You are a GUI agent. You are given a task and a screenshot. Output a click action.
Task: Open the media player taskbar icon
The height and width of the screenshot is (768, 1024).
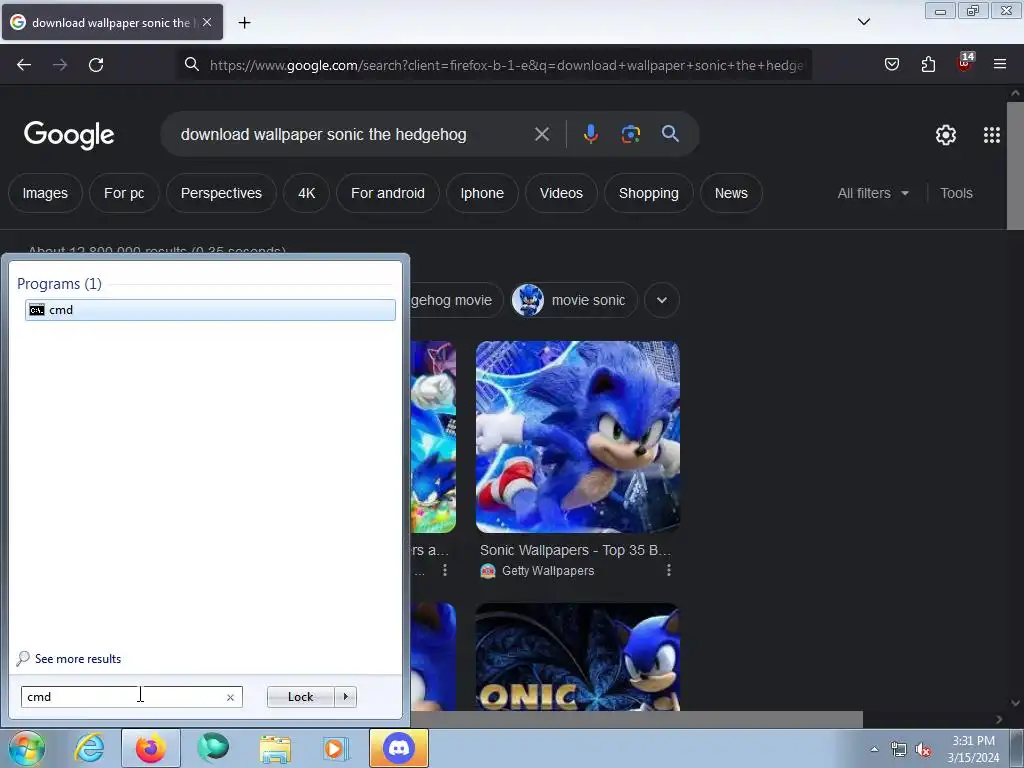tap(336, 748)
